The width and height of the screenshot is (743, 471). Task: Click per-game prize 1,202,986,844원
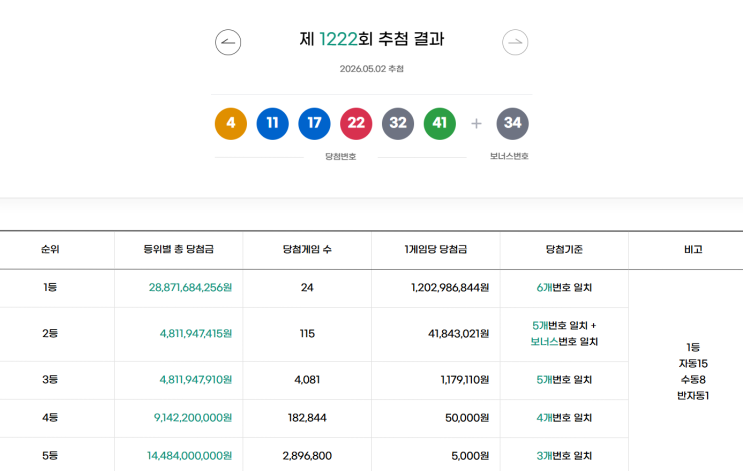450,288
